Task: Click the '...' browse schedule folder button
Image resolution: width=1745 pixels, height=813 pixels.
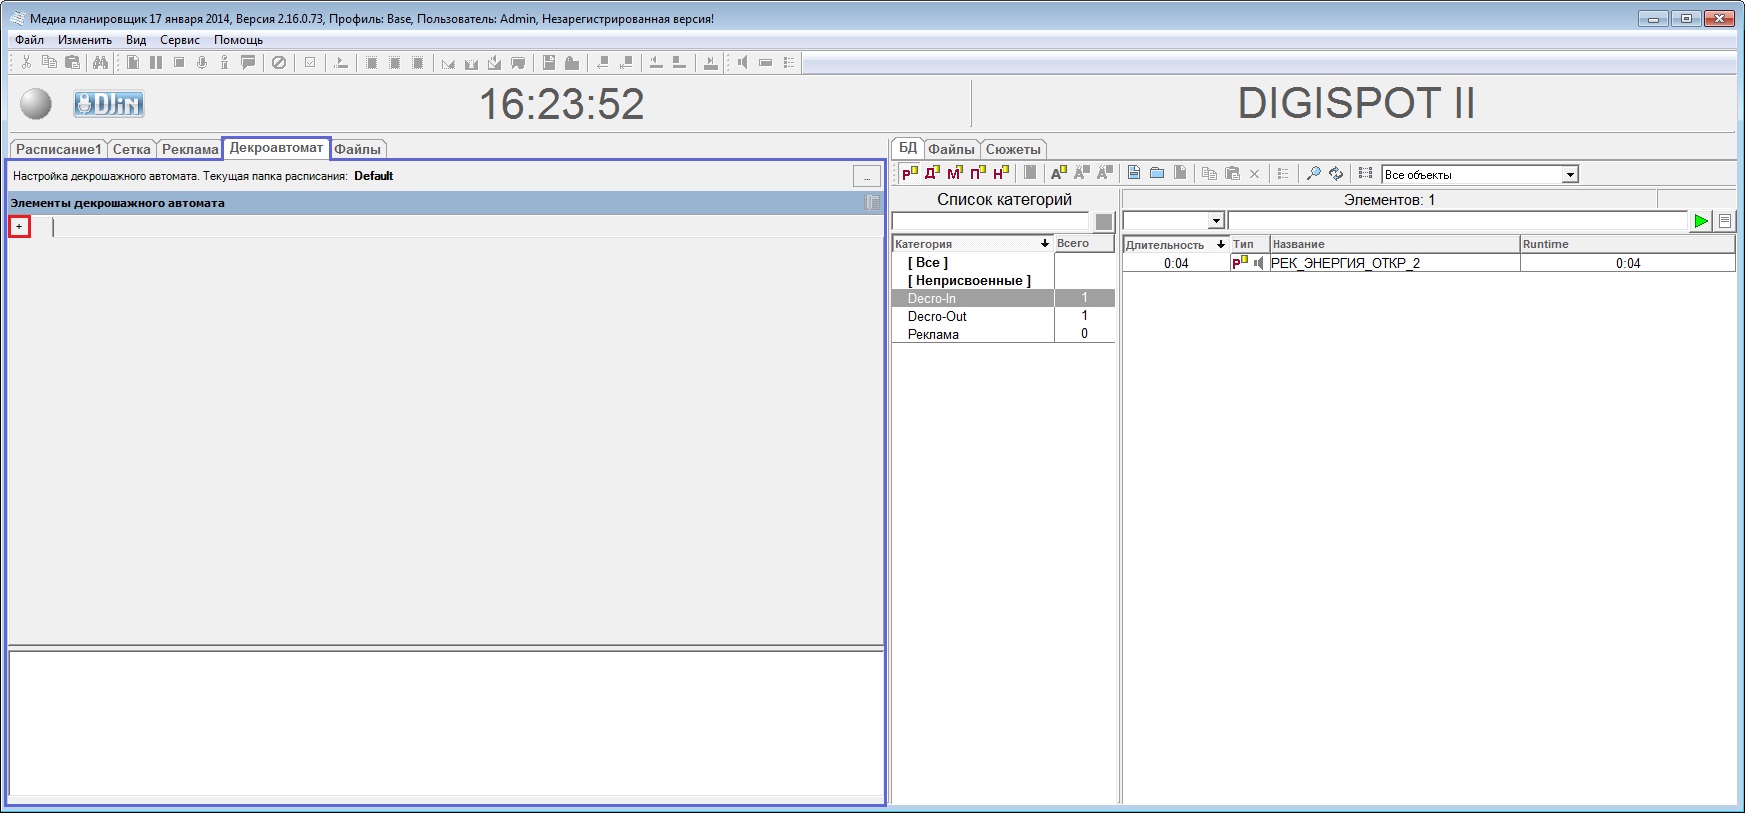Action: (866, 176)
